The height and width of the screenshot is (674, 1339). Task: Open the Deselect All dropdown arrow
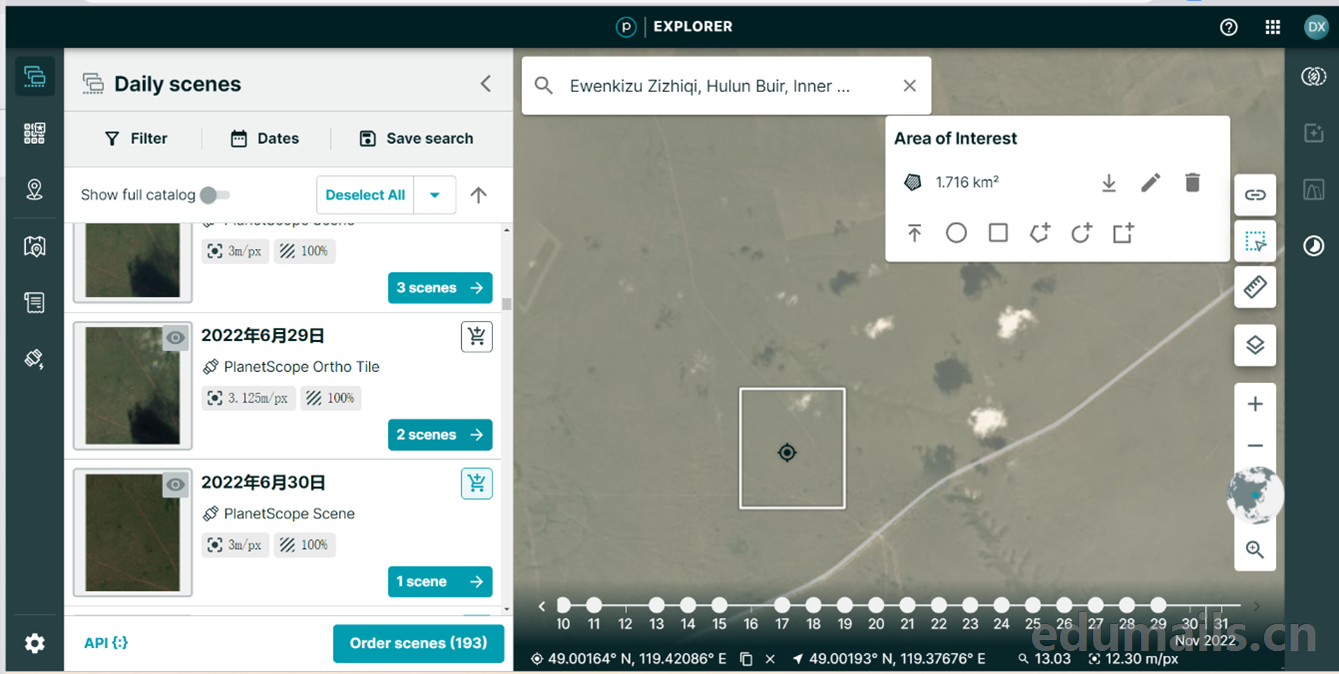(x=435, y=195)
